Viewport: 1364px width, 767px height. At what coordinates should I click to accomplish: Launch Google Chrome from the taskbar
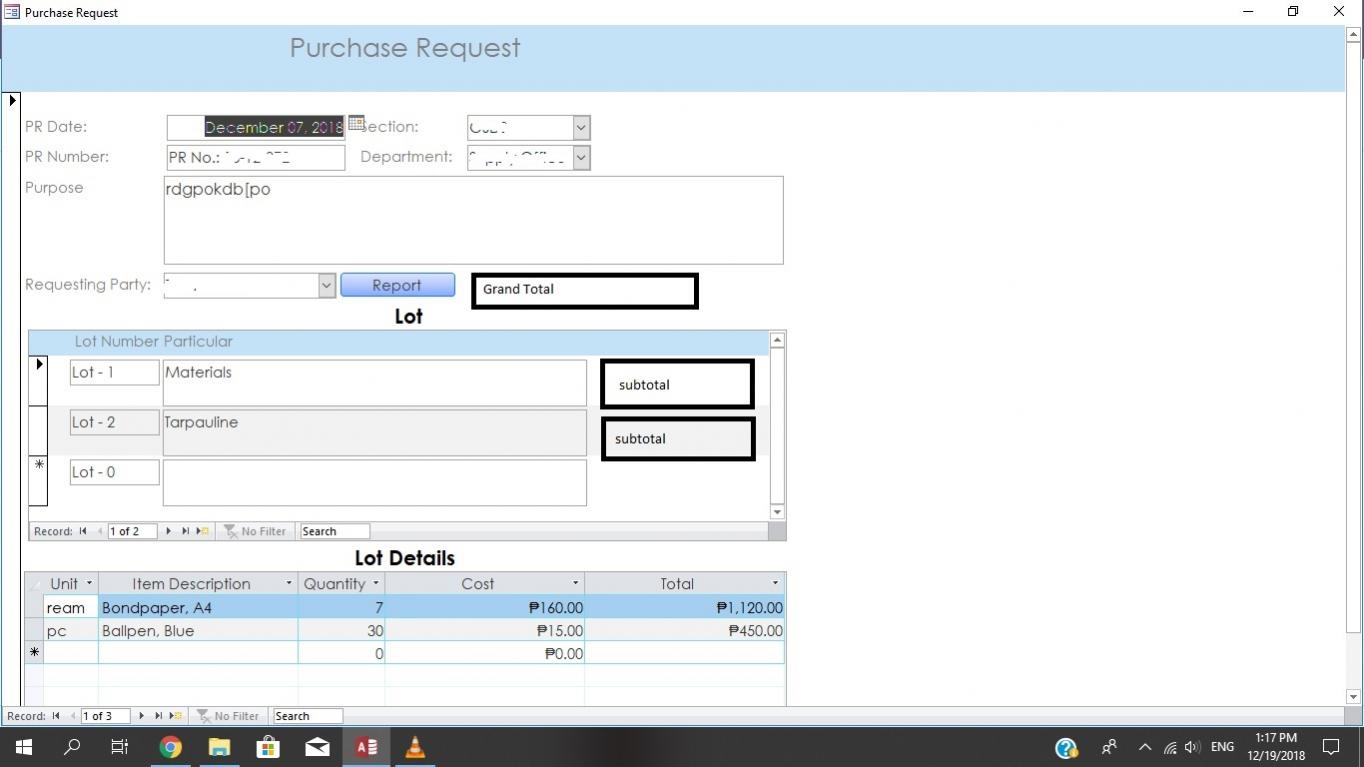pyautogui.click(x=170, y=747)
